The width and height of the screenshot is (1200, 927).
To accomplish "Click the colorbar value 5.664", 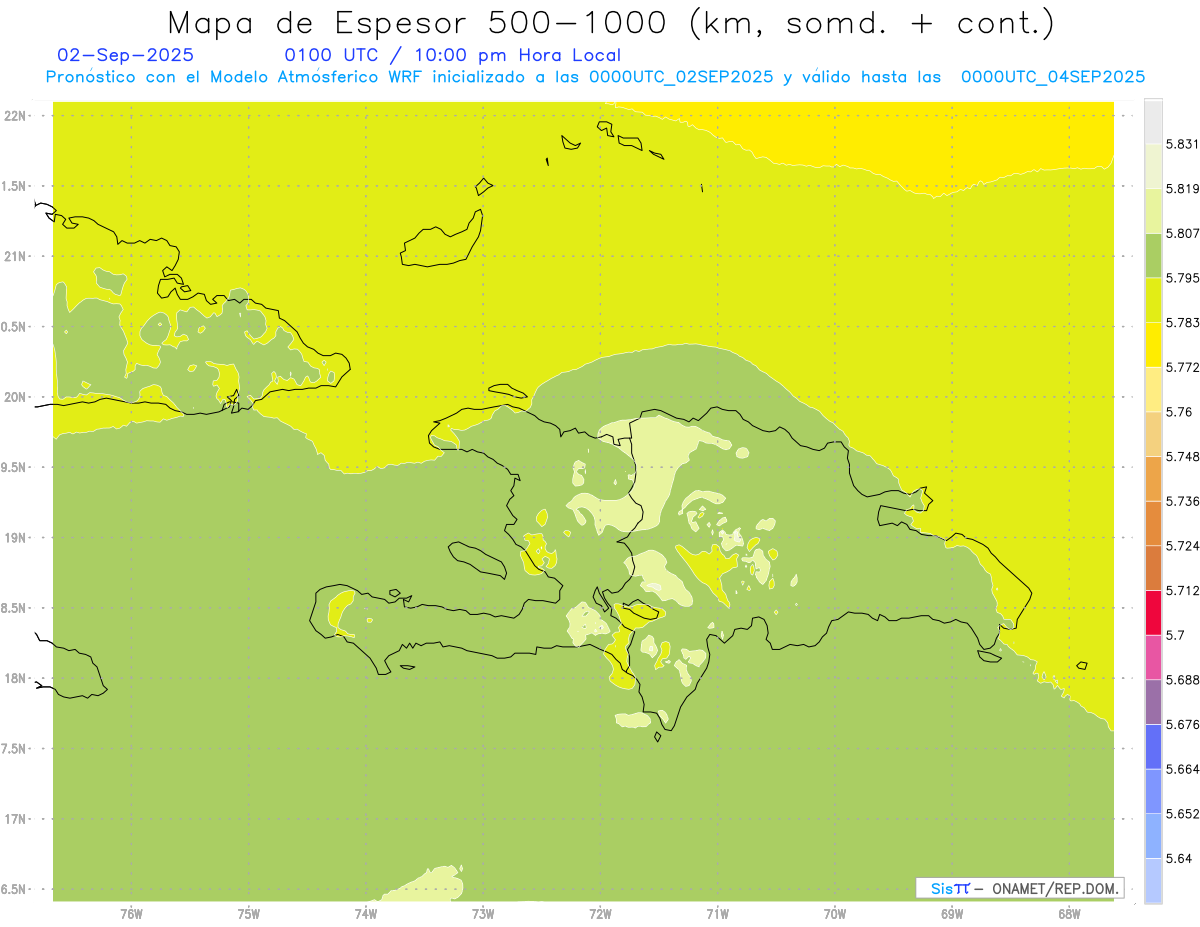I will click(x=1182, y=769).
